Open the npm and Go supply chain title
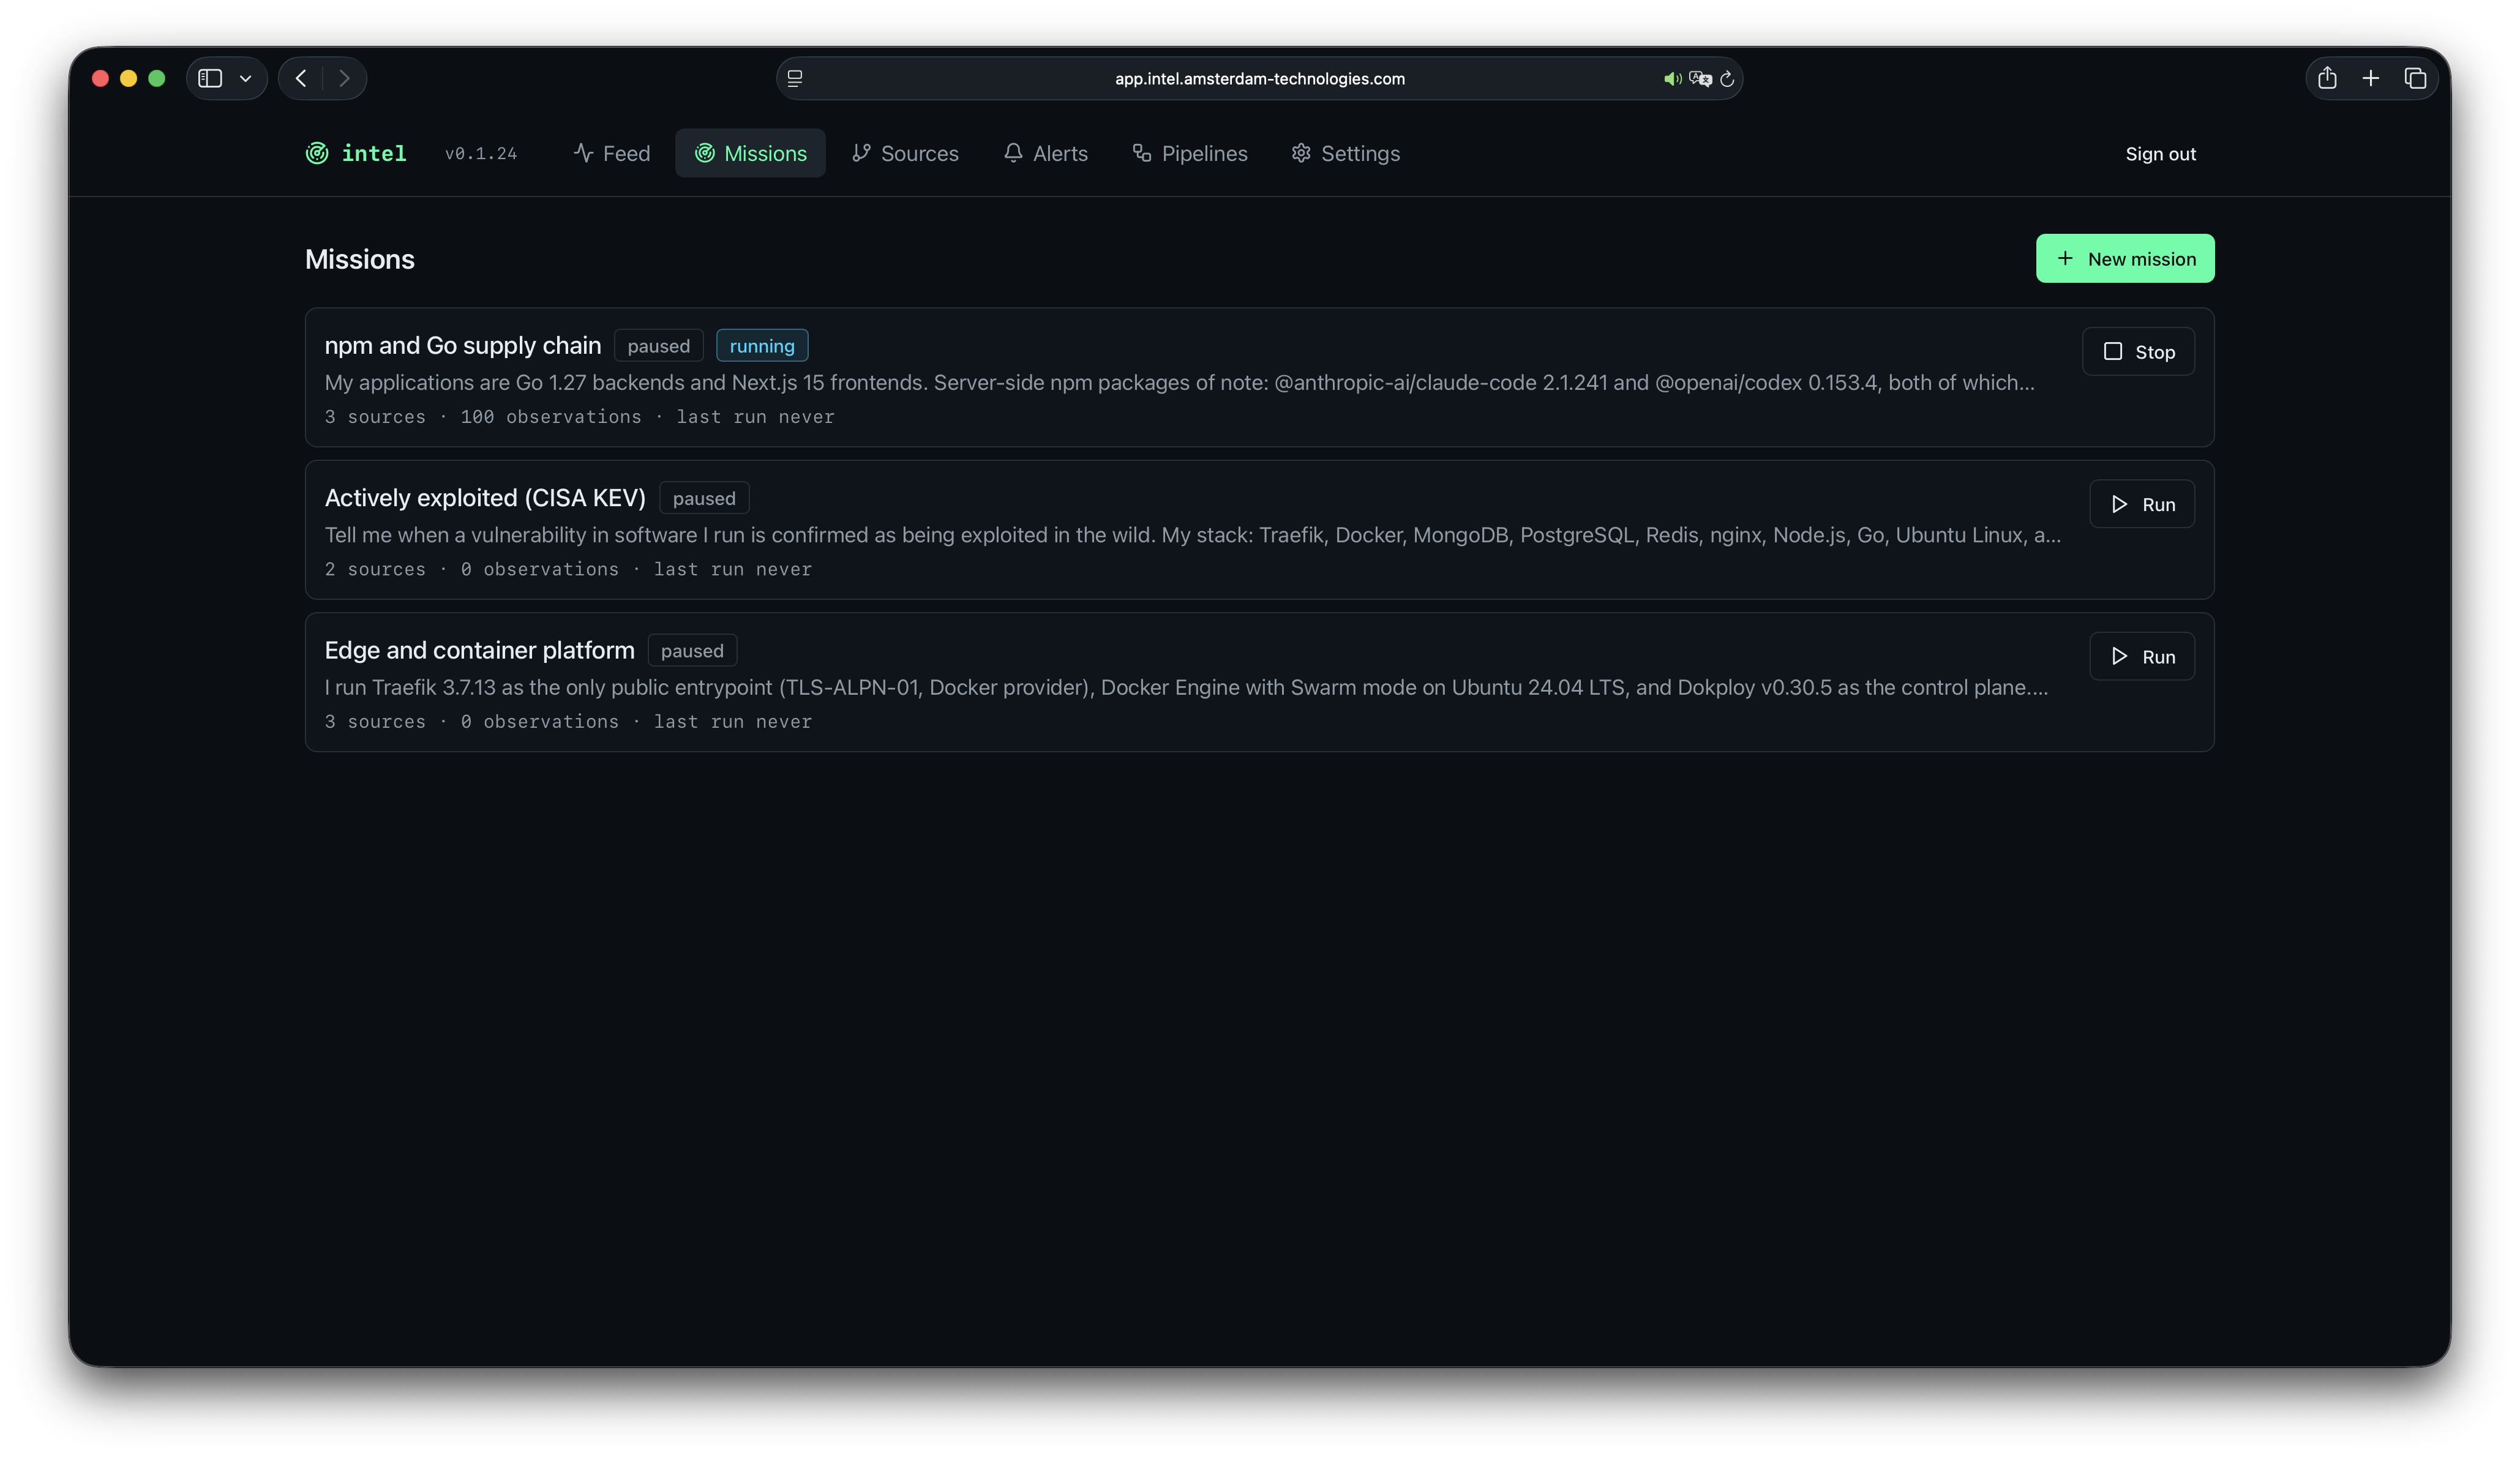This screenshot has width=2520, height=1458. point(463,346)
